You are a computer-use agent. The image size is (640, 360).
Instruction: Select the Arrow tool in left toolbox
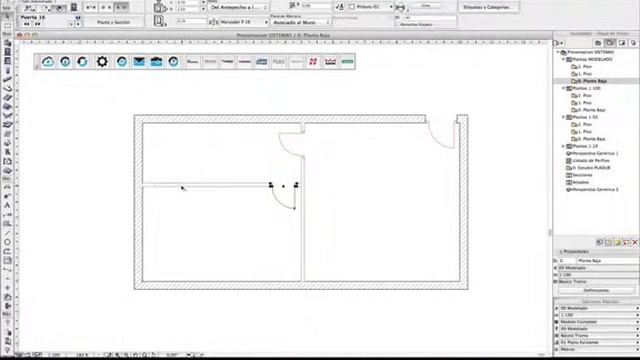click(x=7, y=16)
